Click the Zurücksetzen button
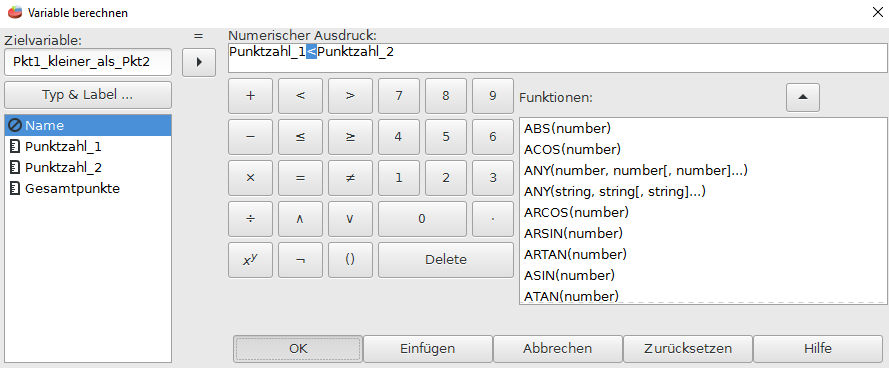889x368 pixels. tap(688, 348)
